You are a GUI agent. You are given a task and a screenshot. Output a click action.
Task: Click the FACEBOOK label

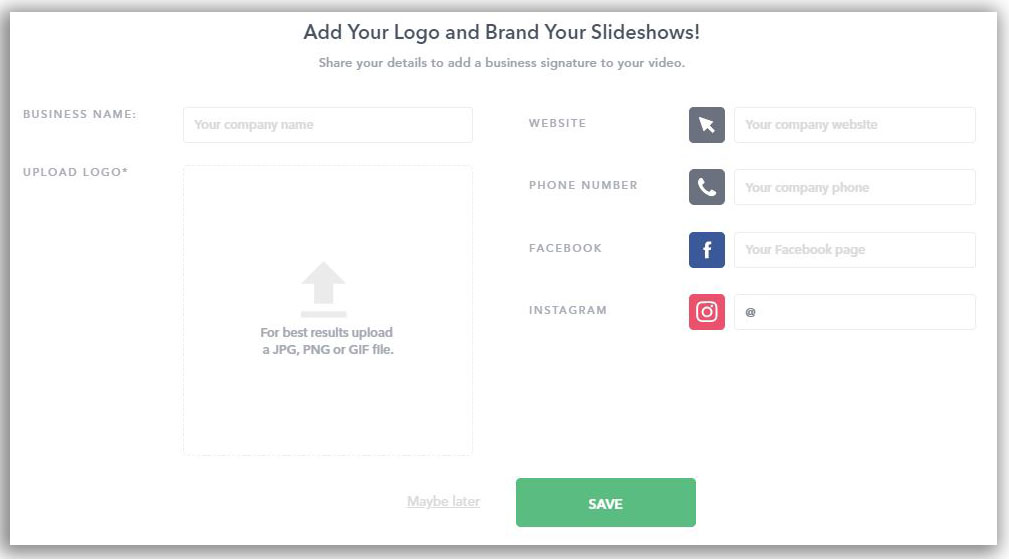(565, 248)
